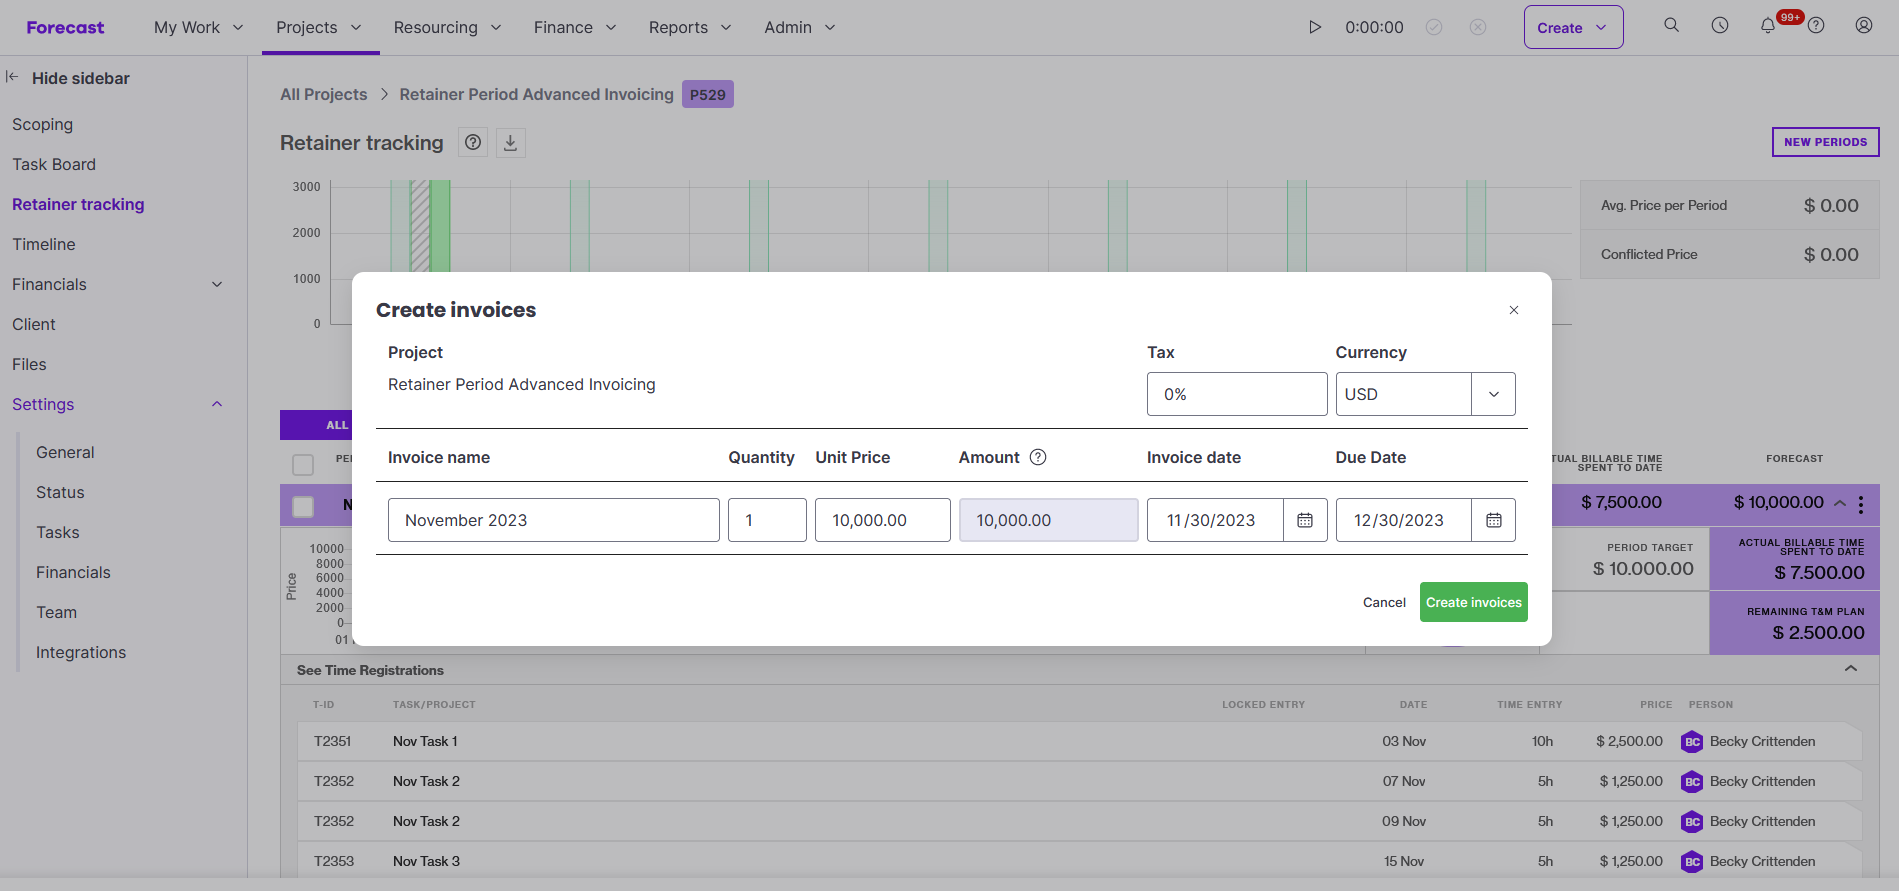Tick the November period row checkbox
The width and height of the screenshot is (1899, 891).
pos(303,506)
